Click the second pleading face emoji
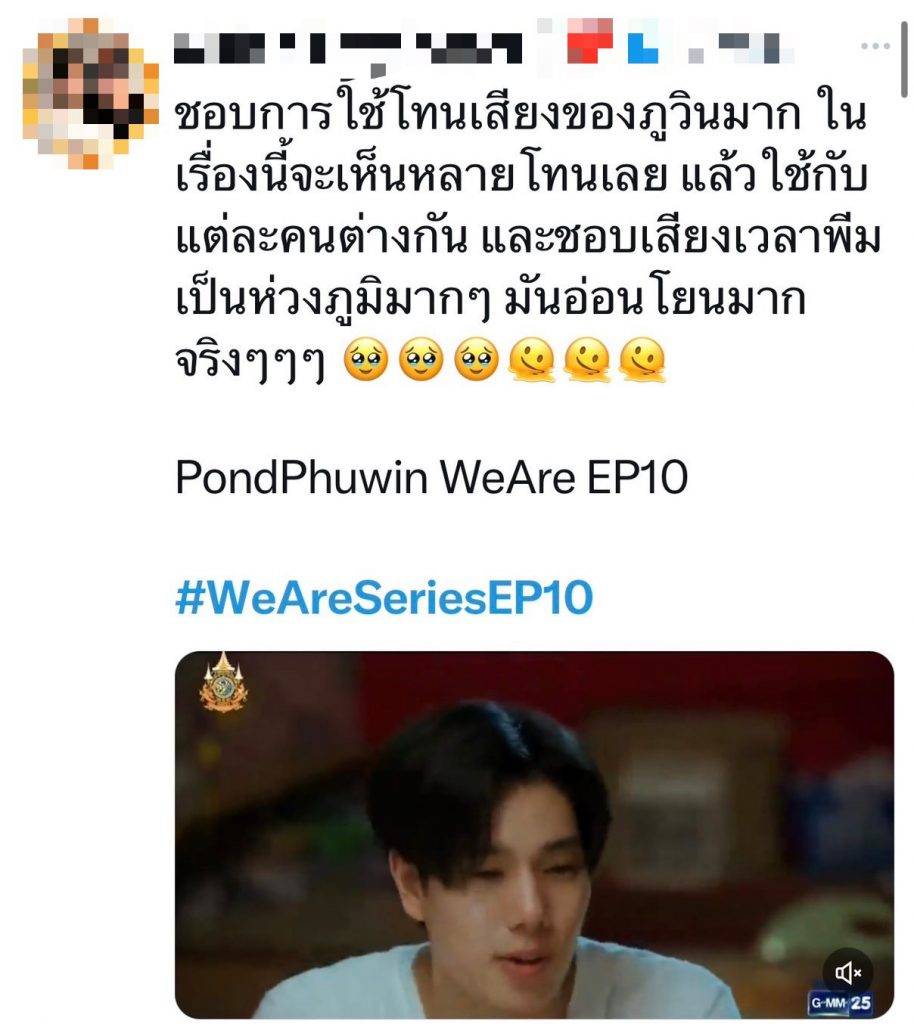914x1024 pixels. tap(421, 360)
